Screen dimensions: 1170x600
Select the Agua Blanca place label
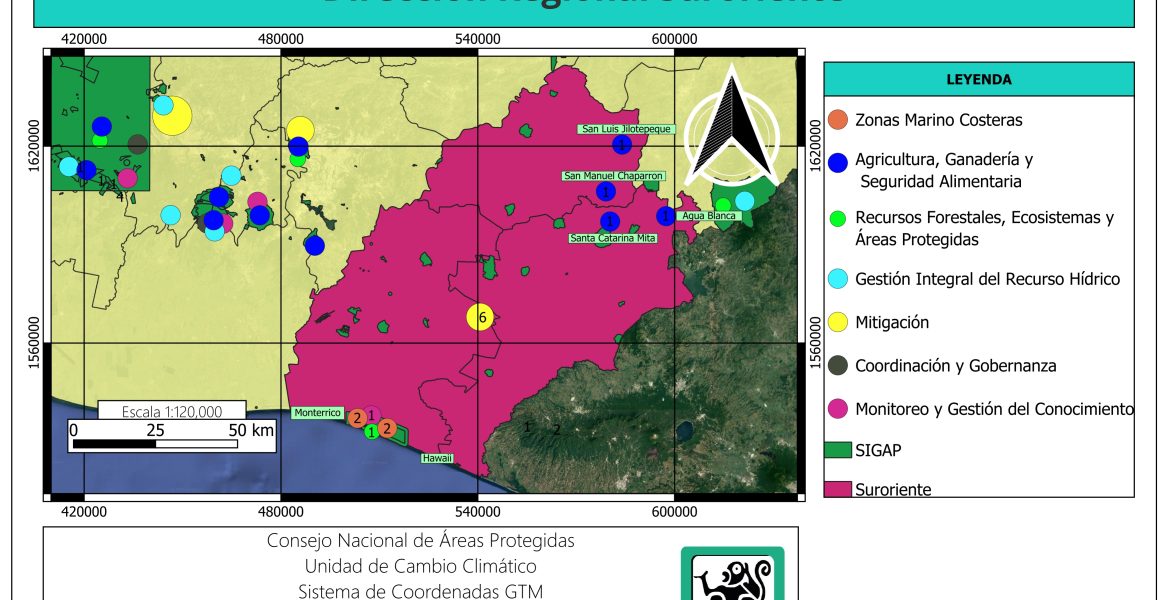707,216
